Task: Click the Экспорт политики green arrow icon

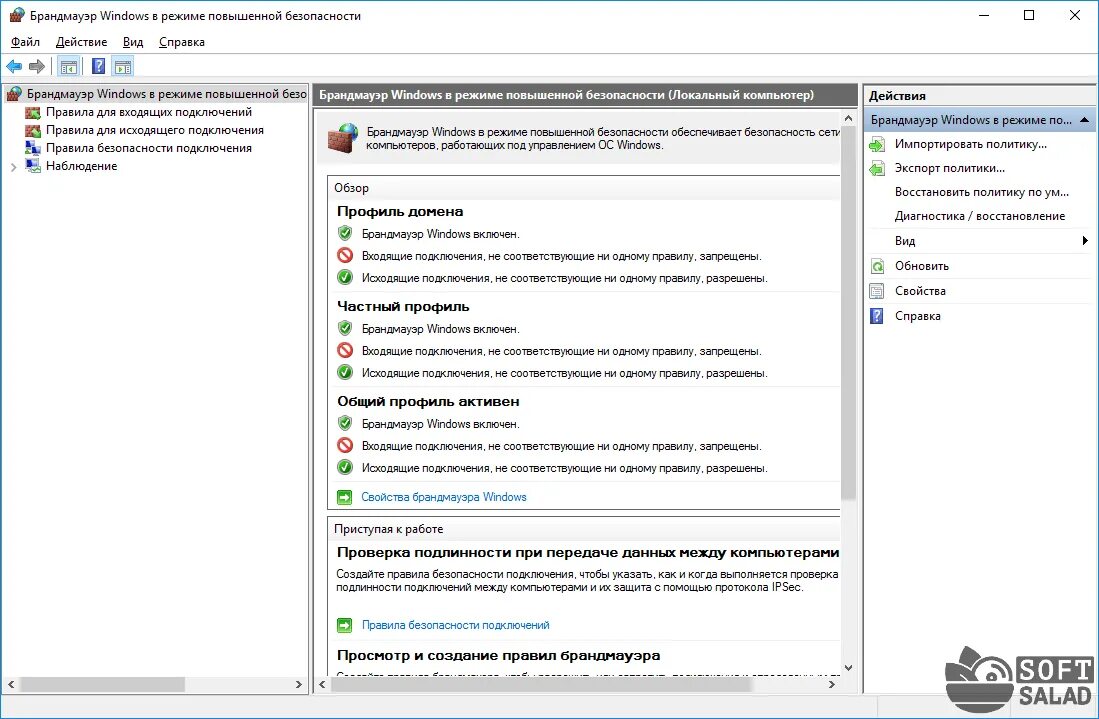Action: point(877,168)
